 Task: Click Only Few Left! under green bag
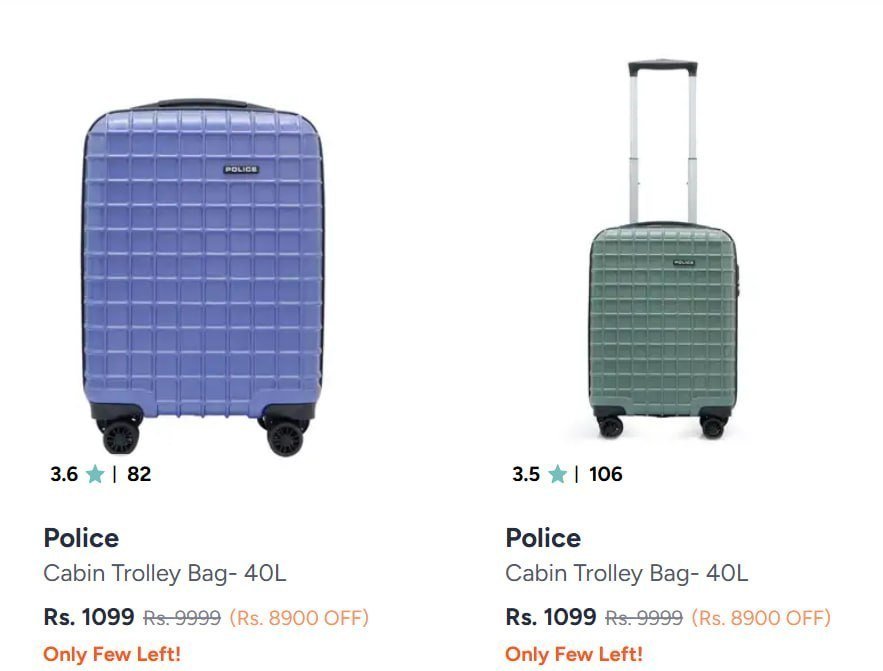click(574, 654)
